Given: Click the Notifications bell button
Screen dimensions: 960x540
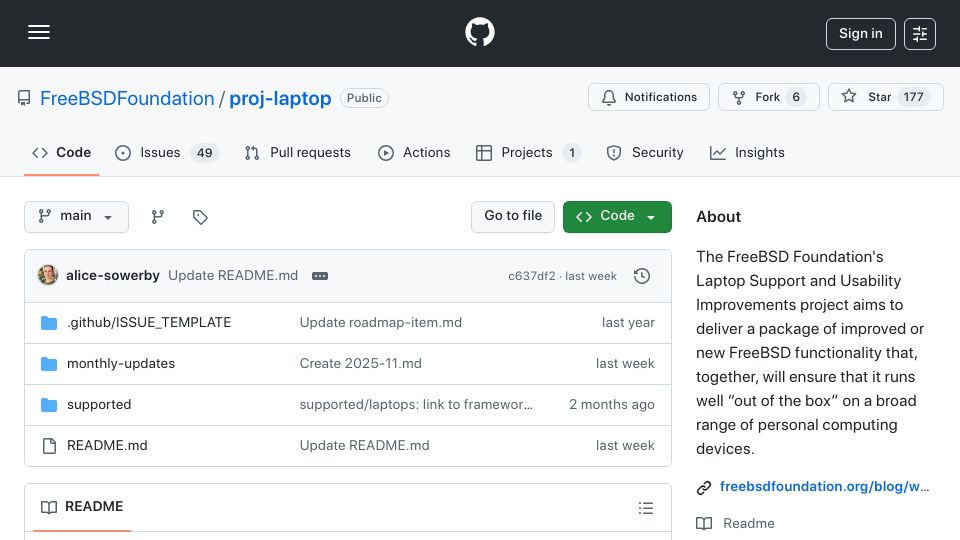Looking at the screenshot, I should [x=648, y=97].
